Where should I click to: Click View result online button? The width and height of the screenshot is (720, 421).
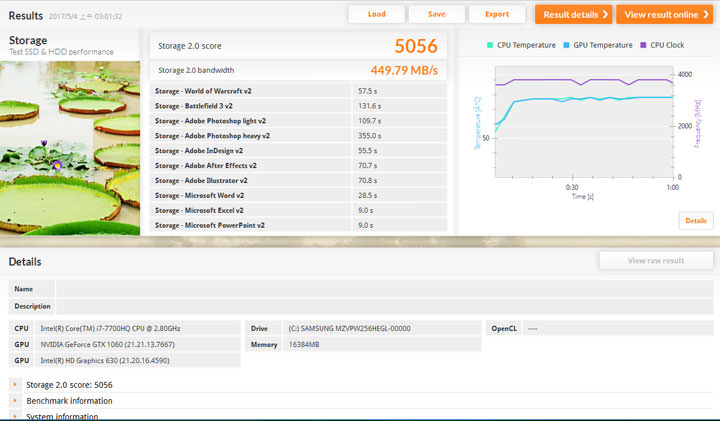[664, 15]
